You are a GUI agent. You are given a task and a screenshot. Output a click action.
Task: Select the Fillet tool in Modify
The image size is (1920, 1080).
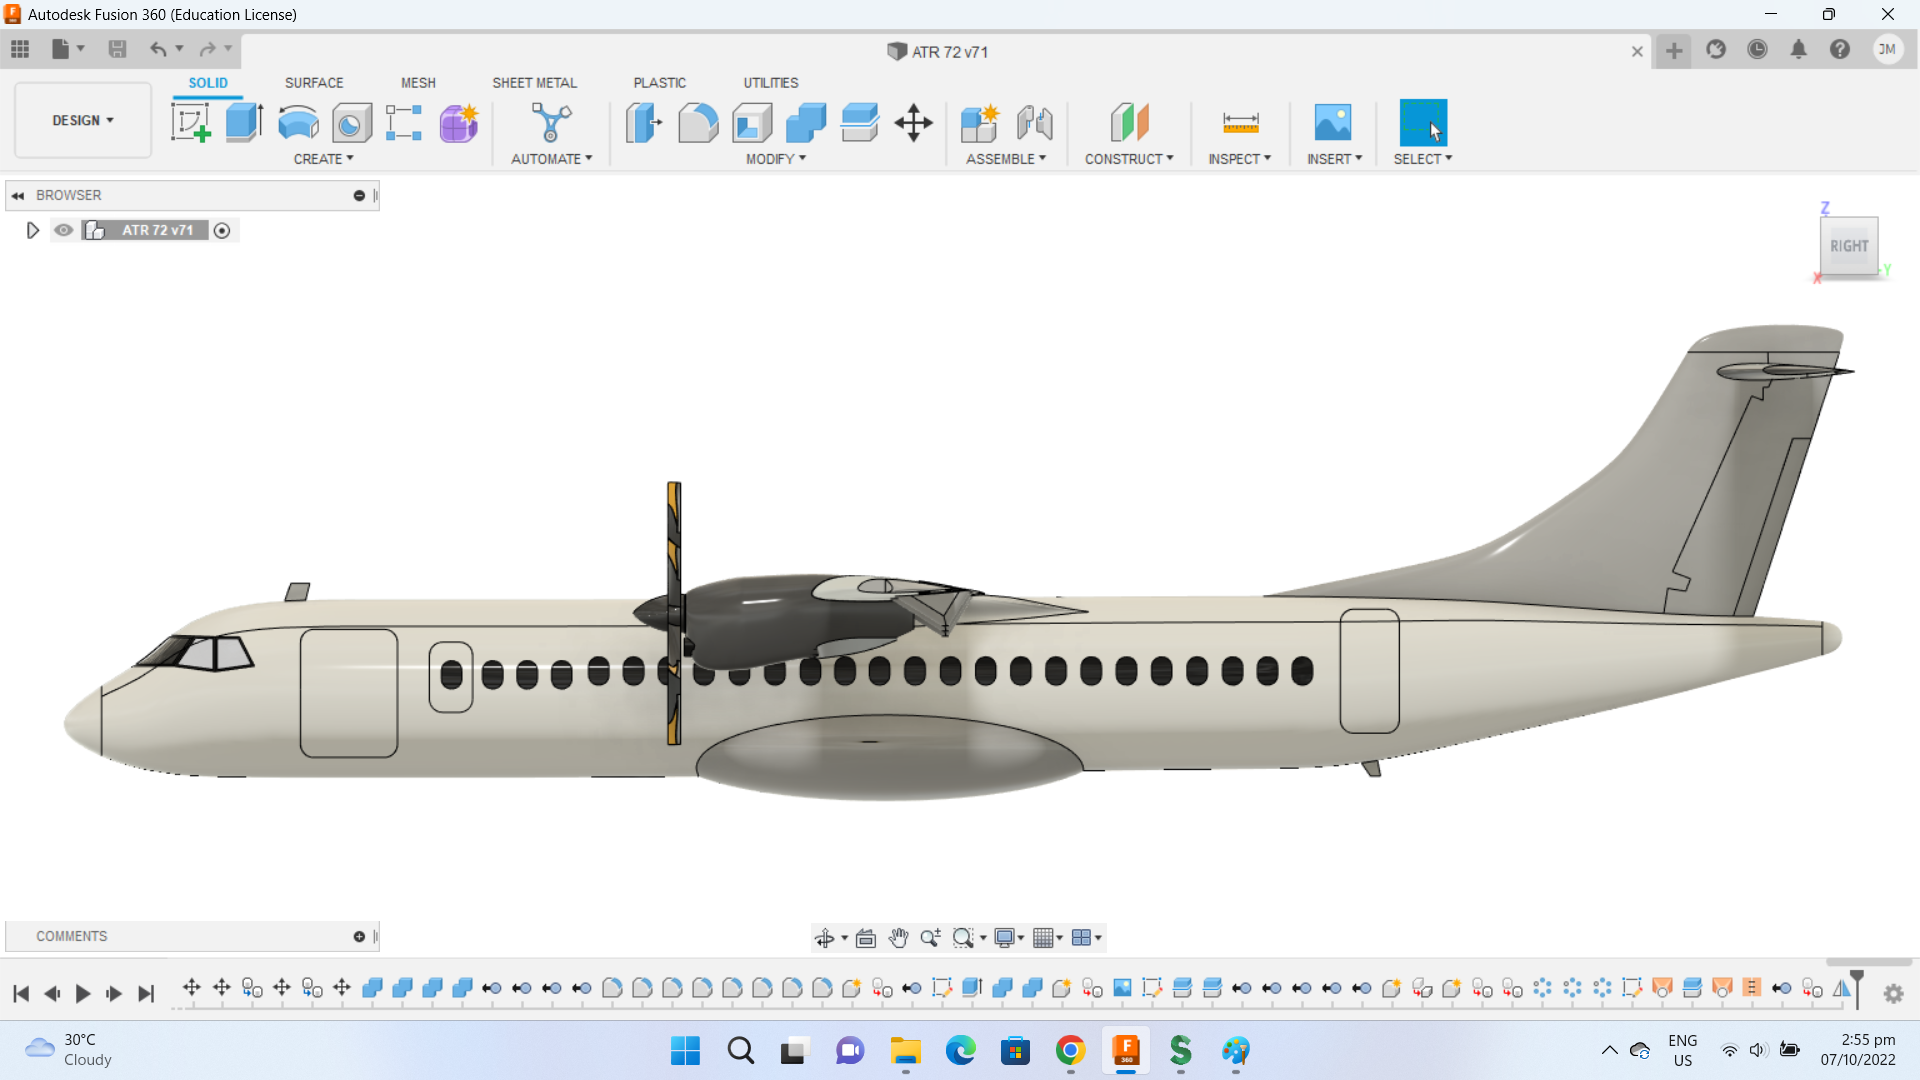(x=698, y=123)
